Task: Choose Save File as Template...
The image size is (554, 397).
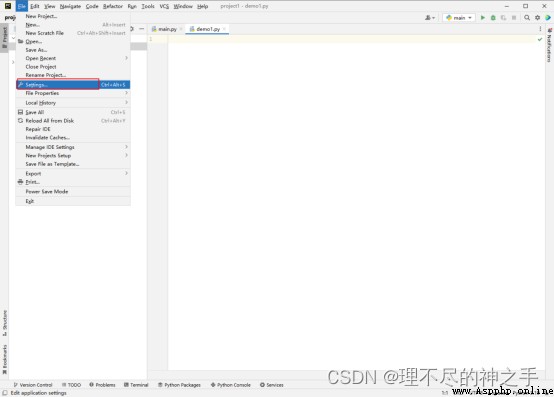Action: [x=73, y=164]
